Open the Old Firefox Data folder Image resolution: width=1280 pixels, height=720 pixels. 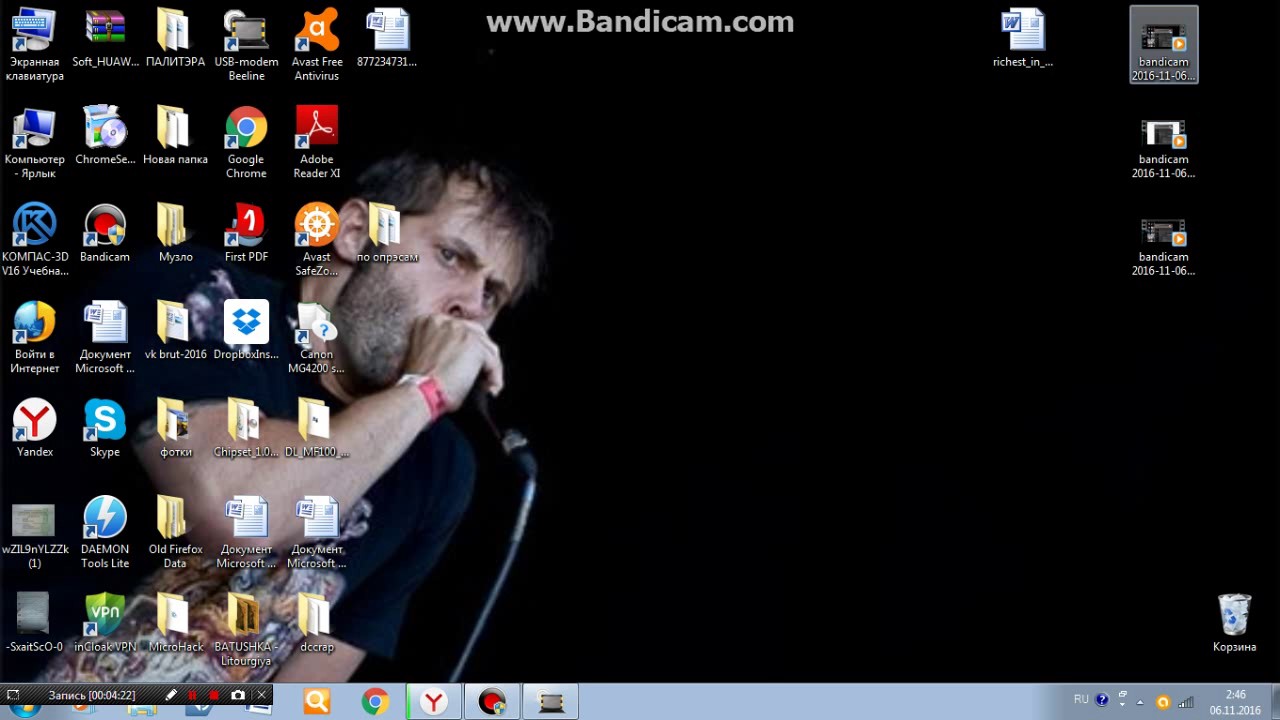pyautogui.click(x=175, y=533)
